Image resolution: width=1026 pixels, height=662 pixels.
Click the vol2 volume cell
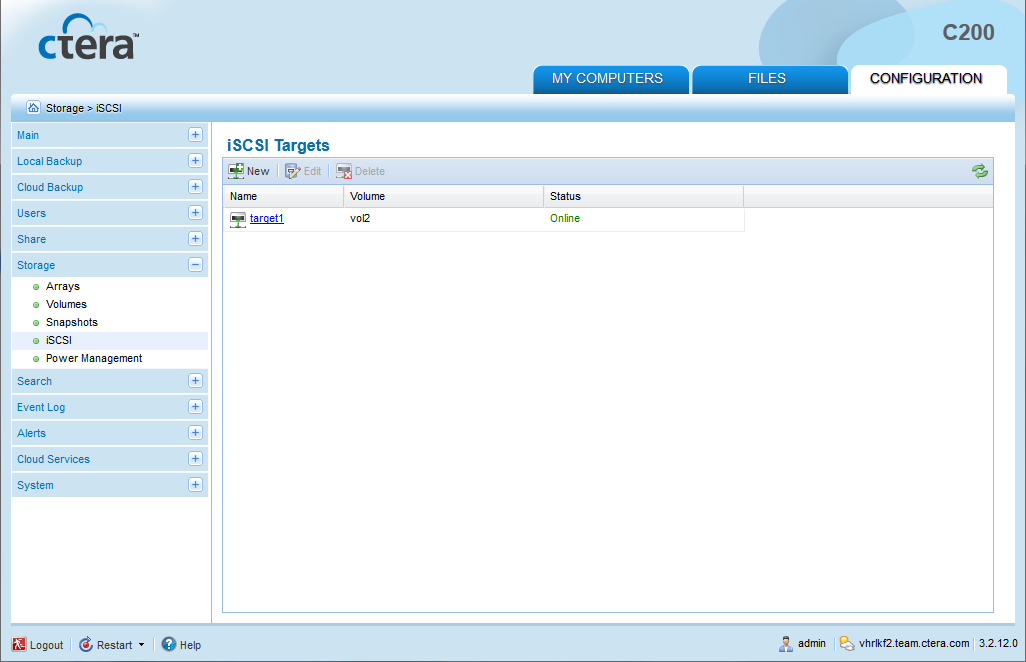point(360,218)
